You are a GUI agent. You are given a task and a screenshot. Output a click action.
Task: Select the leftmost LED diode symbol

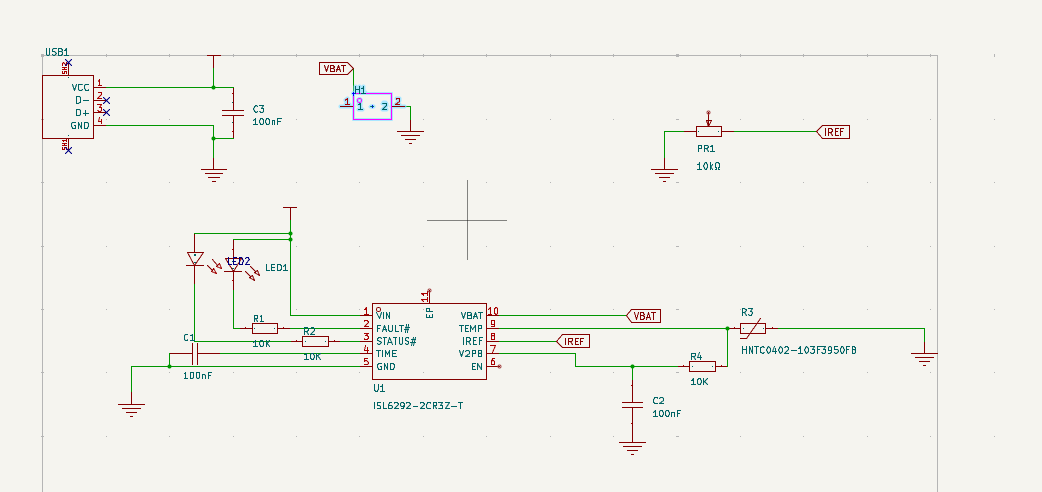[195, 259]
